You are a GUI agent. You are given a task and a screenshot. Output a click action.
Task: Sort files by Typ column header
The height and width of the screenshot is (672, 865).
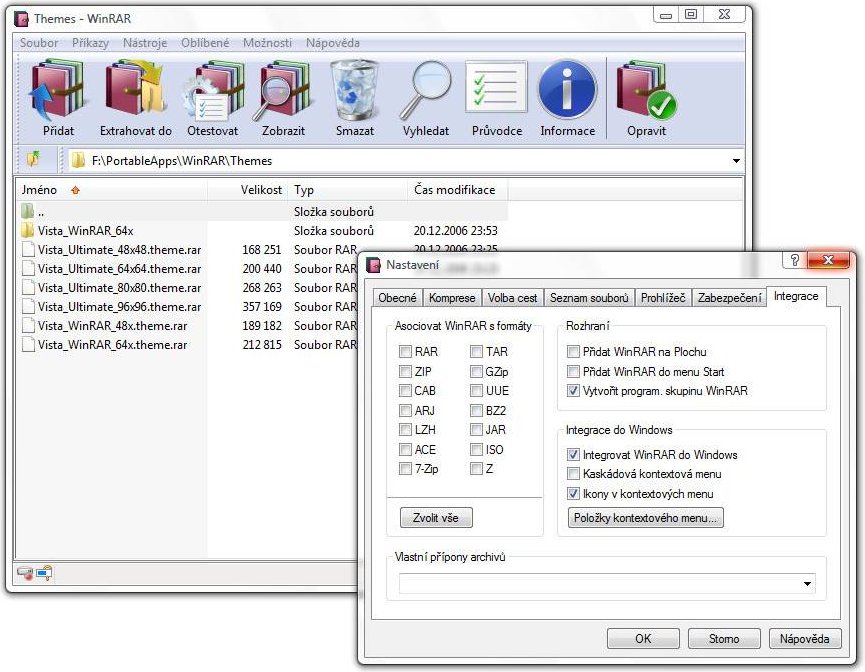click(x=346, y=190)
